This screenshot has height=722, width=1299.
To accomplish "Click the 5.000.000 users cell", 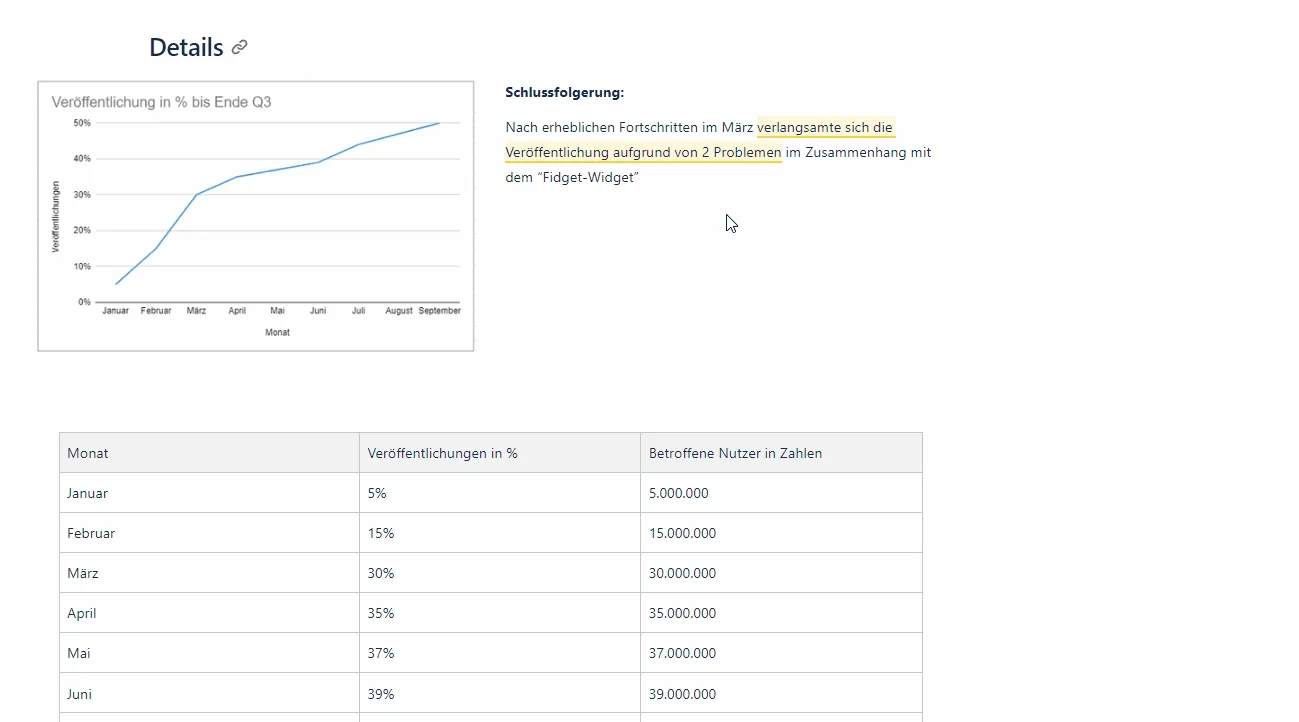I will 781,493.
